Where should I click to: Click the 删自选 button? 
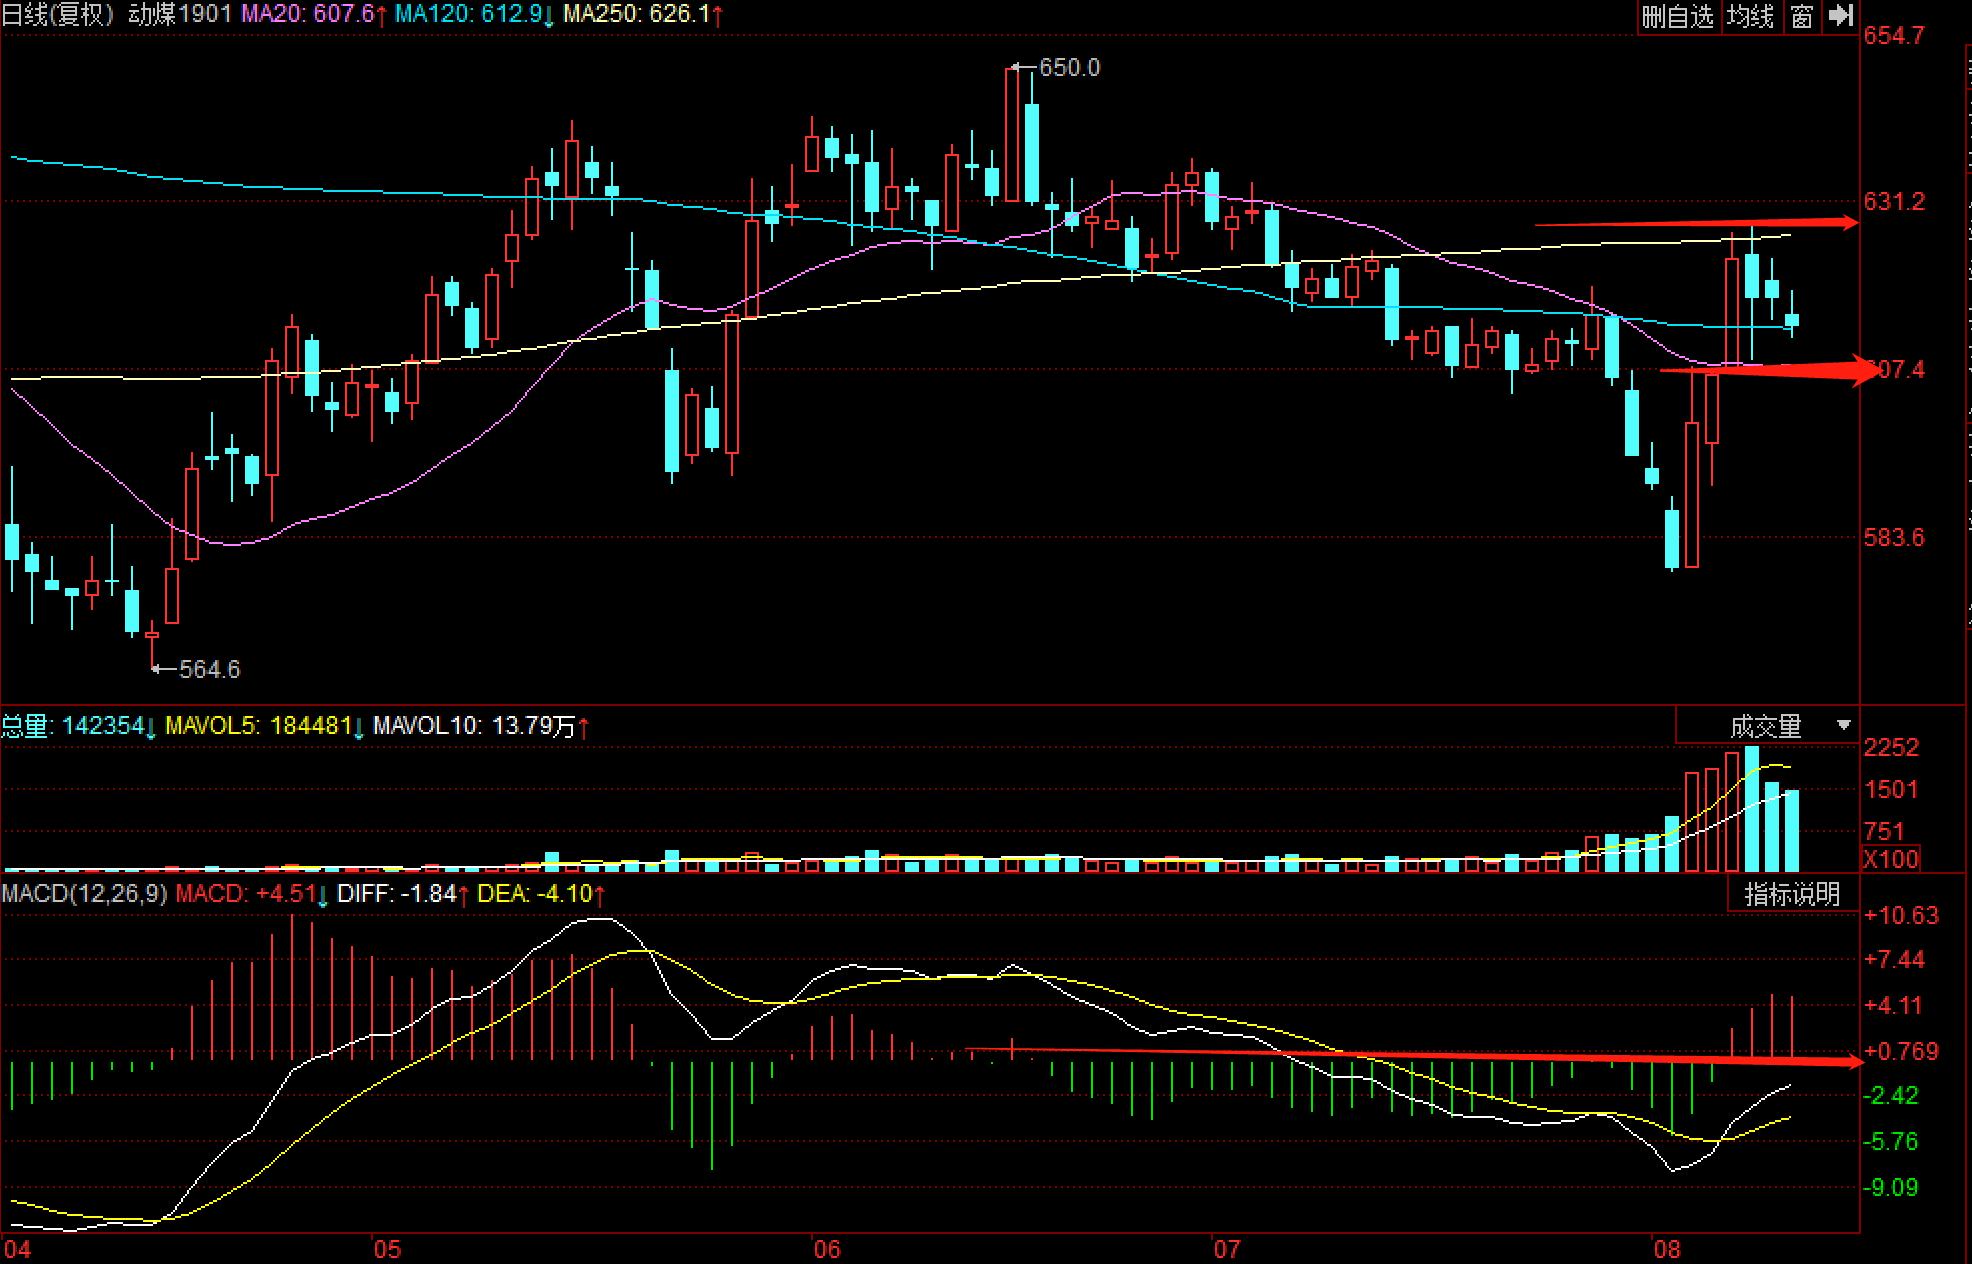(1679, 16)
